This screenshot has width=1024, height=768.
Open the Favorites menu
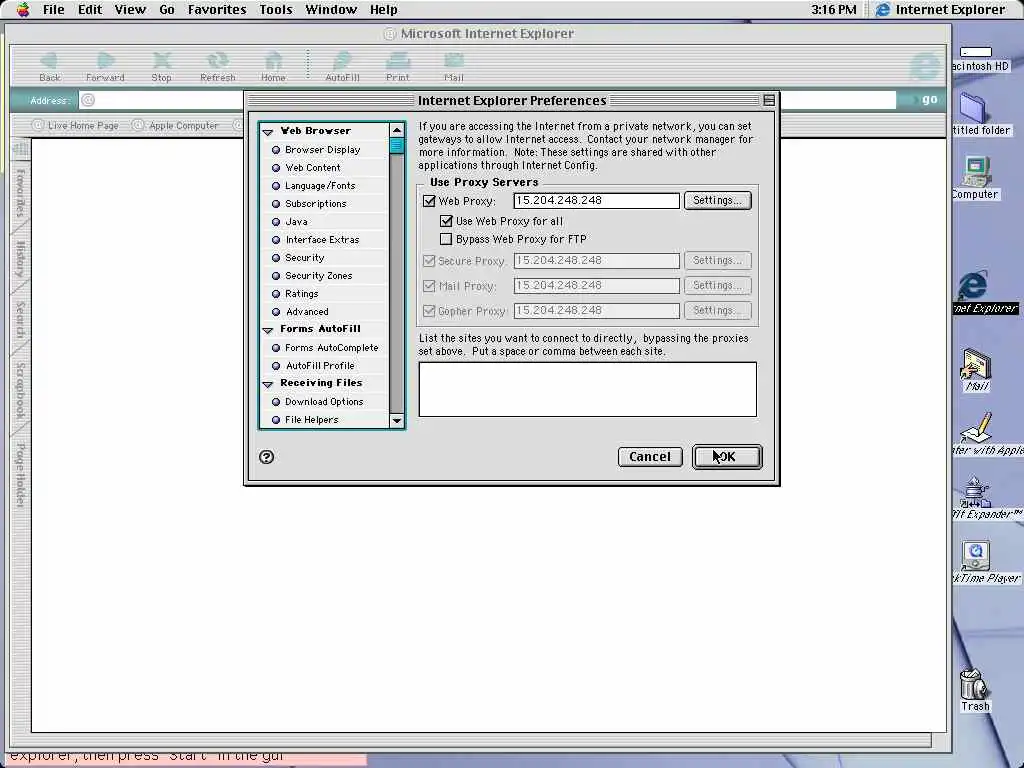[x=217, y=9]
